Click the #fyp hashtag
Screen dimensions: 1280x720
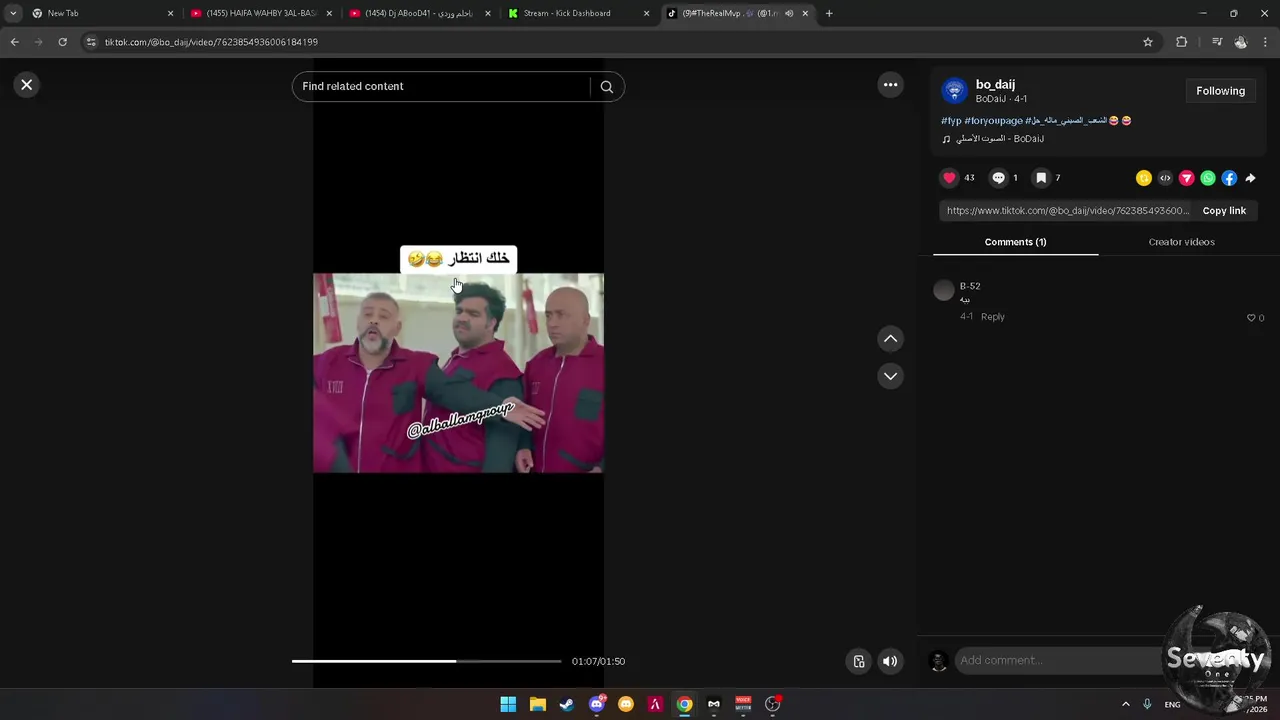[951, 121]
